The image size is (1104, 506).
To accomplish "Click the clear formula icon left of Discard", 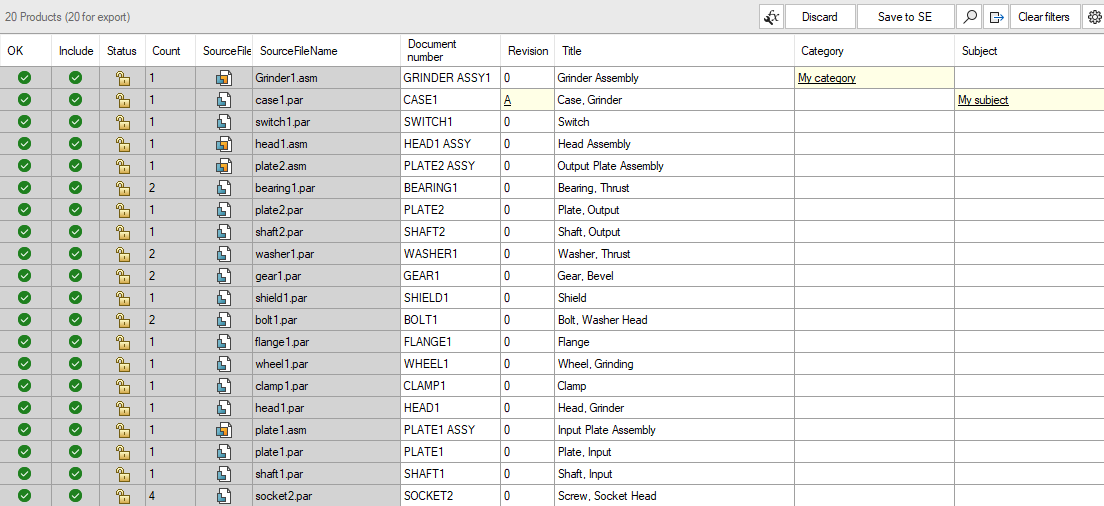I will click(x=772, y=17).
